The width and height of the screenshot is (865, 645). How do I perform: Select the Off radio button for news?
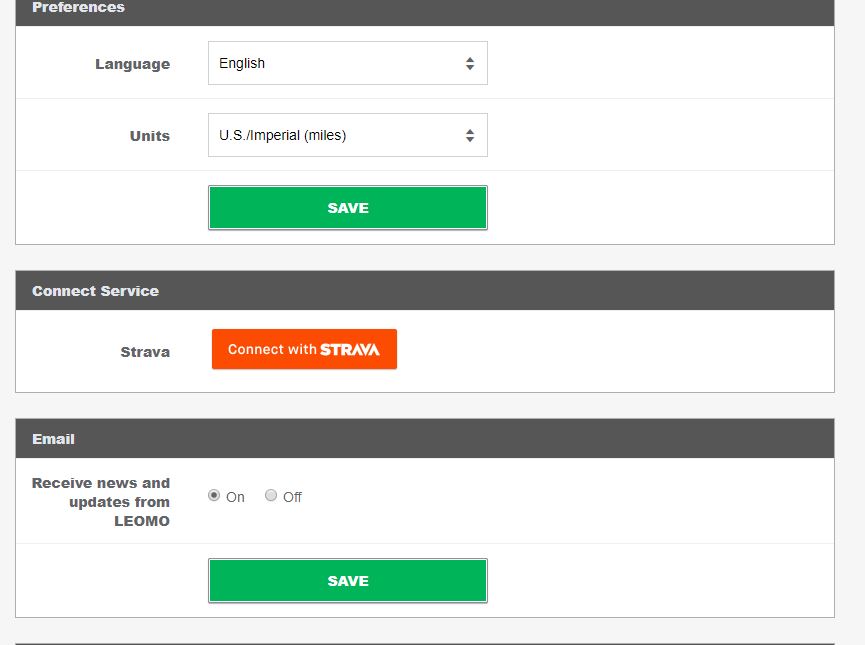[x=271, y=495]
